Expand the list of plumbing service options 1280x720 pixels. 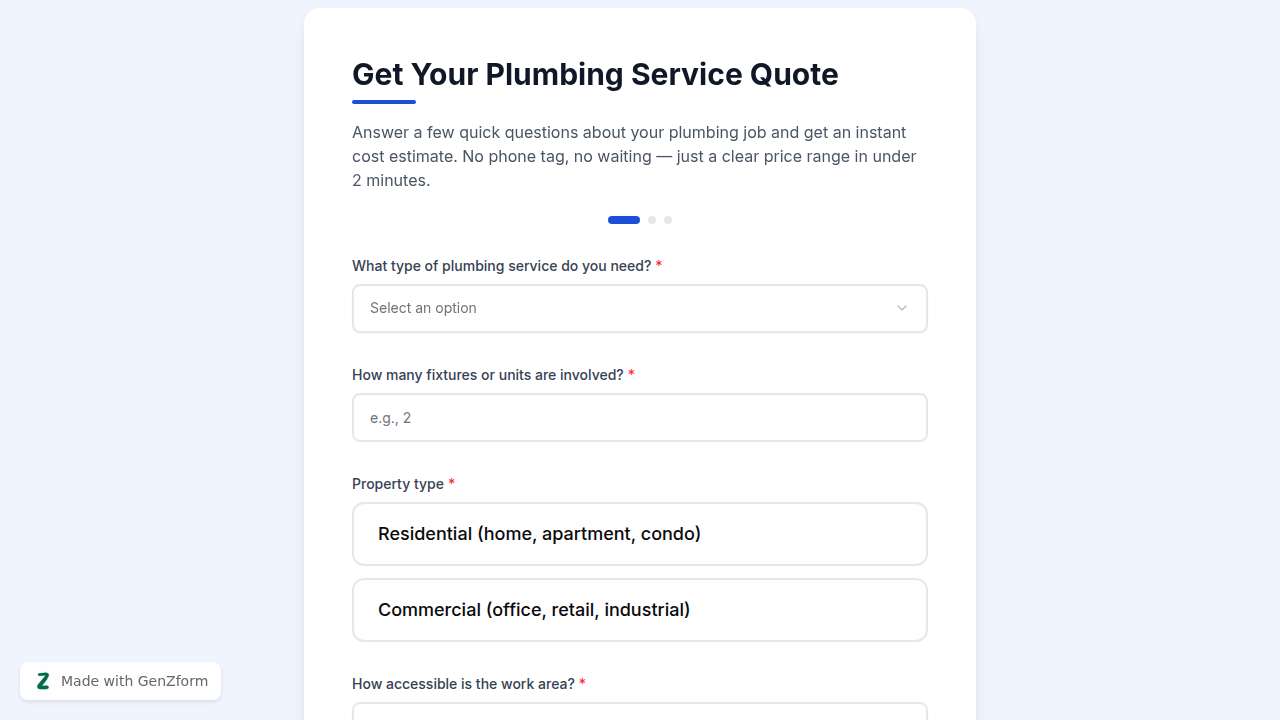(x=640, y=308)
